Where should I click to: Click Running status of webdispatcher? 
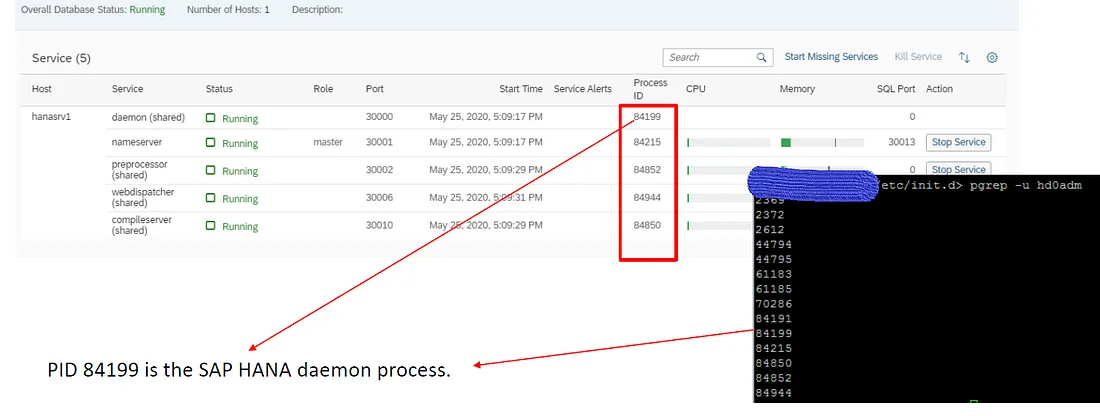click(x=232, y=199)
